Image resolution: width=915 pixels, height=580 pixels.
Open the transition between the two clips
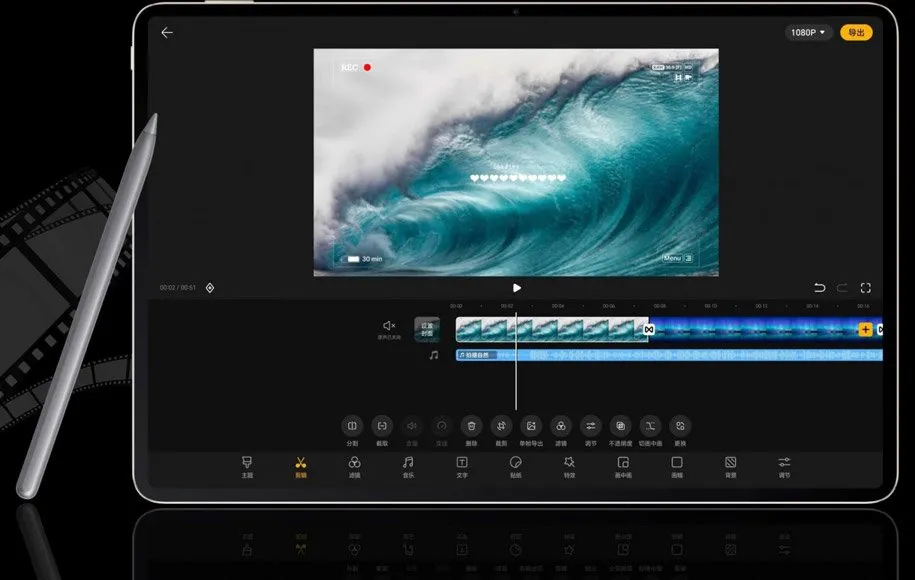[649, 329]
